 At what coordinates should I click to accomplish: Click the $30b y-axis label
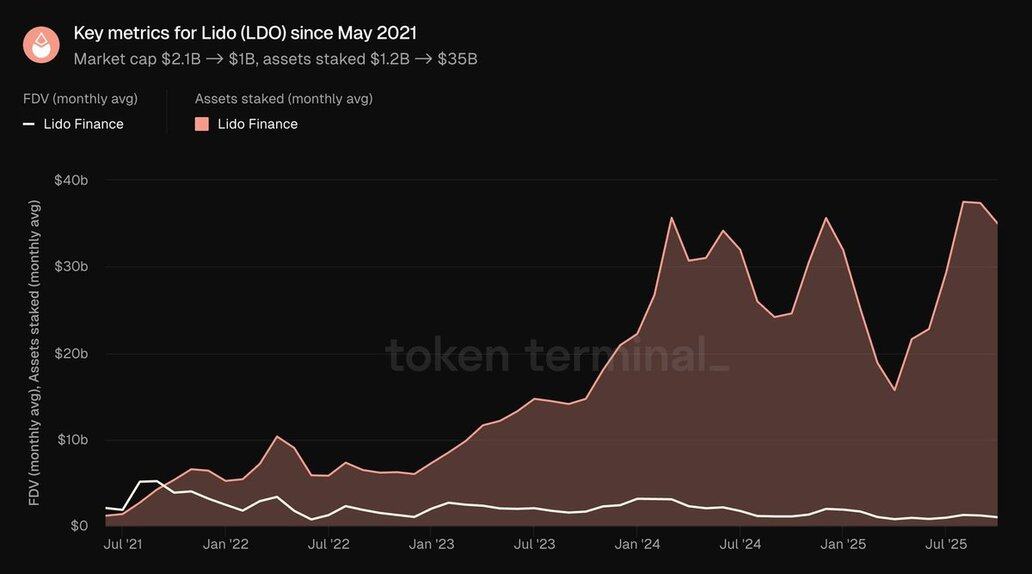[x=70, y=267]
